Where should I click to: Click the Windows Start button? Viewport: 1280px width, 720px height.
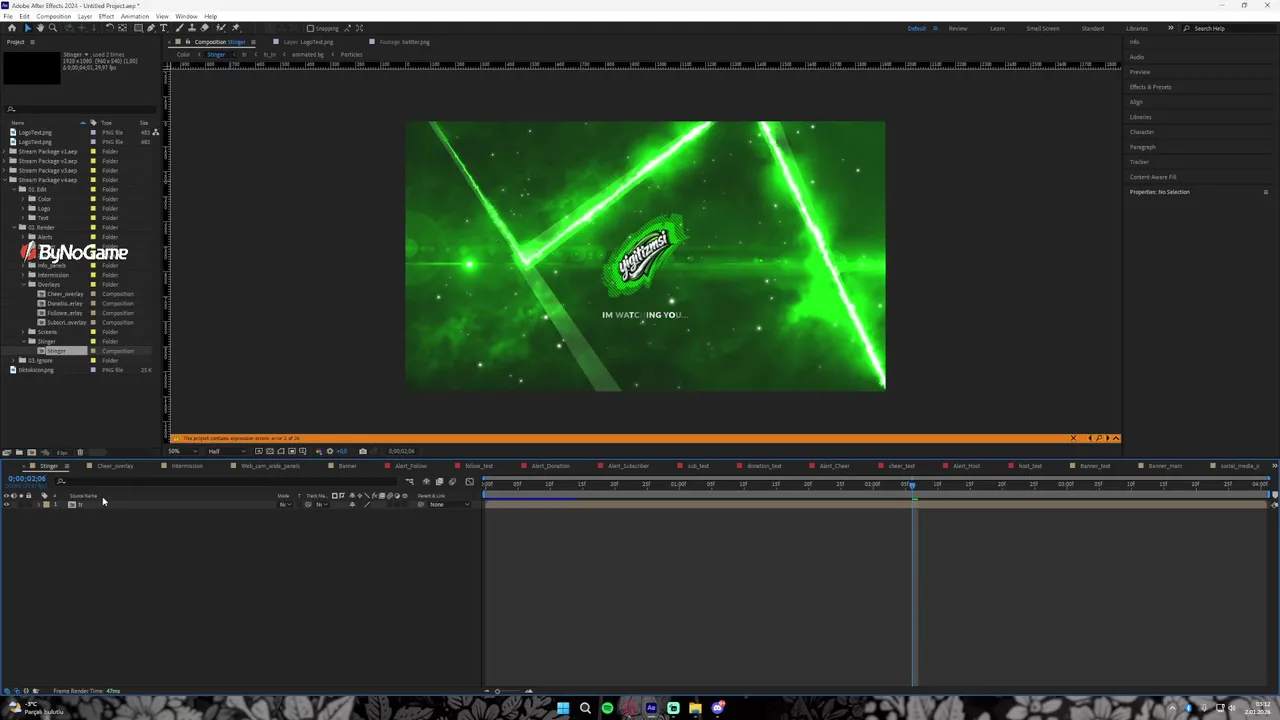[563, 708]
